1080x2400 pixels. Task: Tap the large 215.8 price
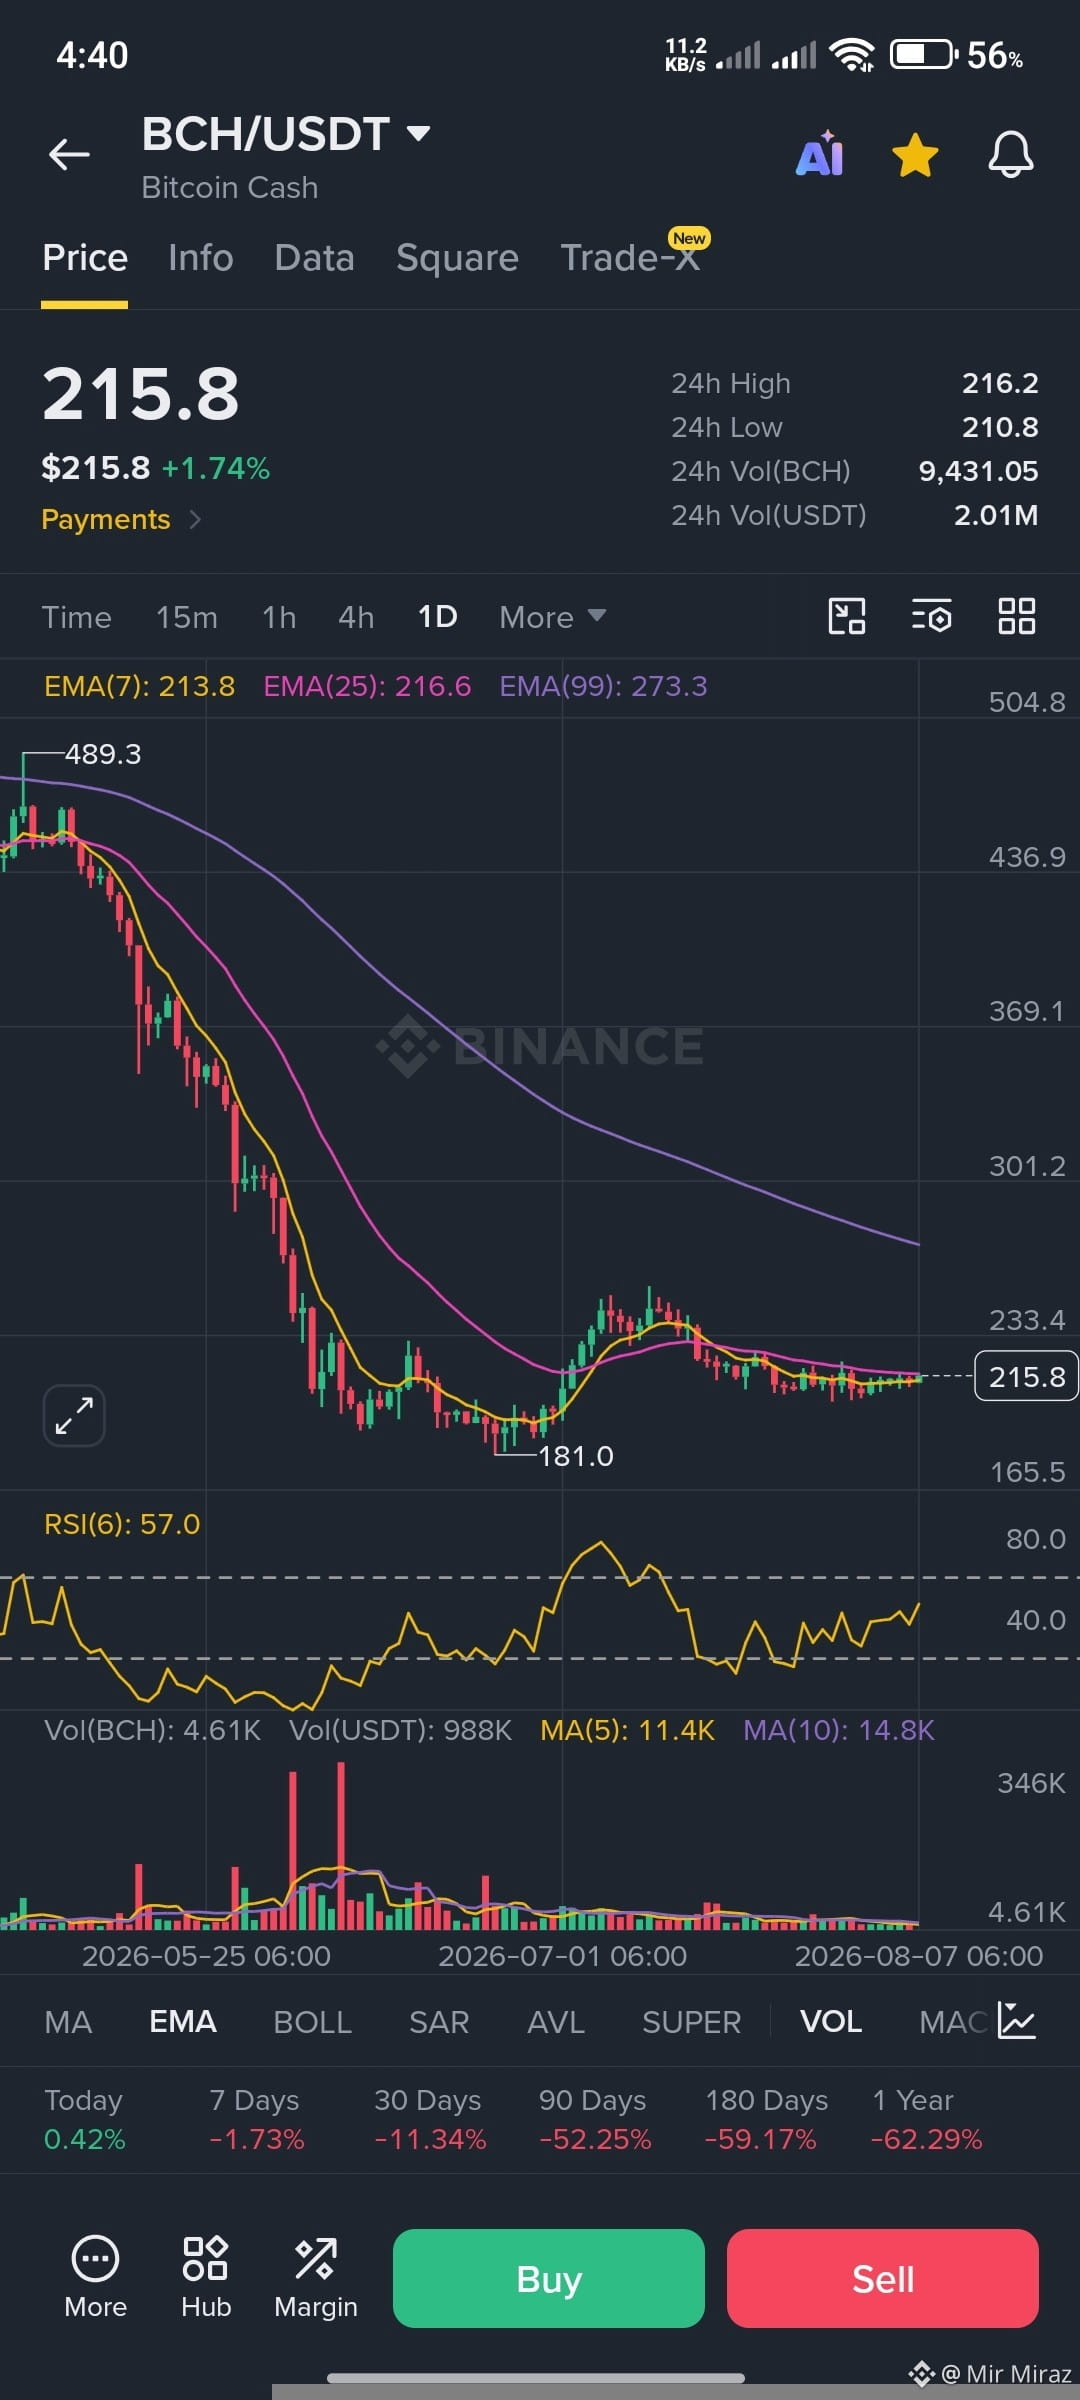(141, 394)
